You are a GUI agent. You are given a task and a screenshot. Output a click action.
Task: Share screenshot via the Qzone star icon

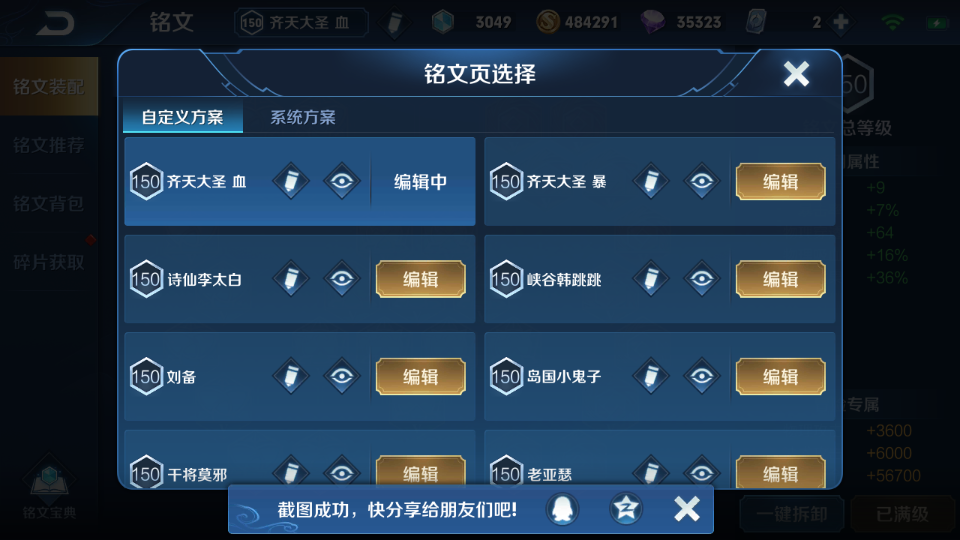tap(626, 509)
